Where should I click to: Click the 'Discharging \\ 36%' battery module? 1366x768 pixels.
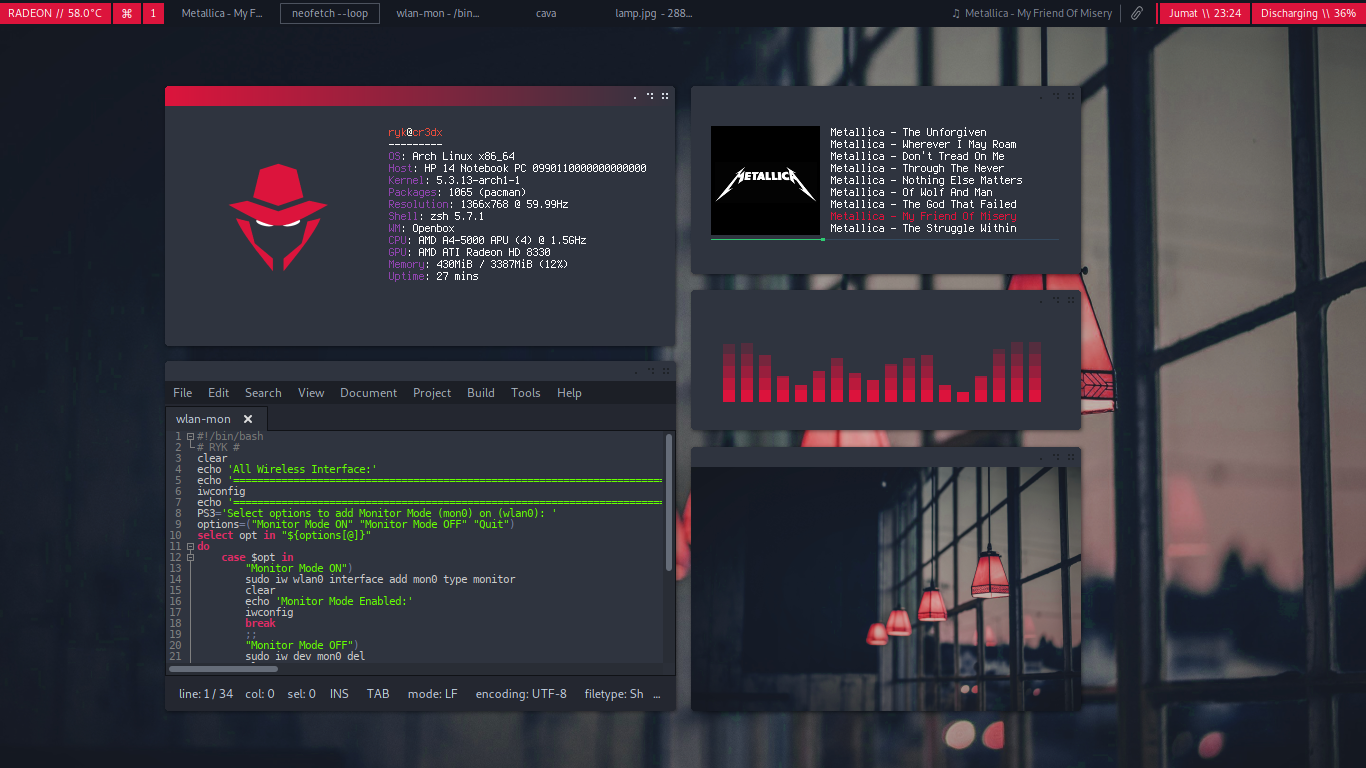(1308, 13)
